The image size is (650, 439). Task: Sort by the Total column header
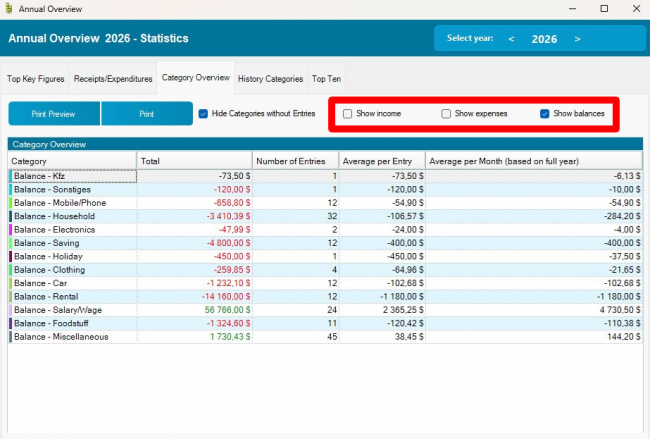point(193,161)
